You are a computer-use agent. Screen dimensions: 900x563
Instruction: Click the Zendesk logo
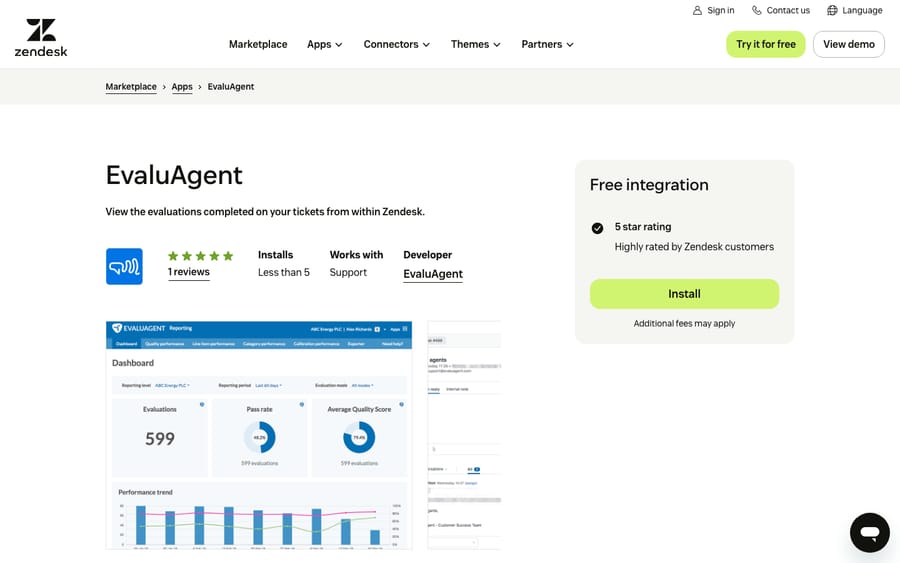[41, 38]
